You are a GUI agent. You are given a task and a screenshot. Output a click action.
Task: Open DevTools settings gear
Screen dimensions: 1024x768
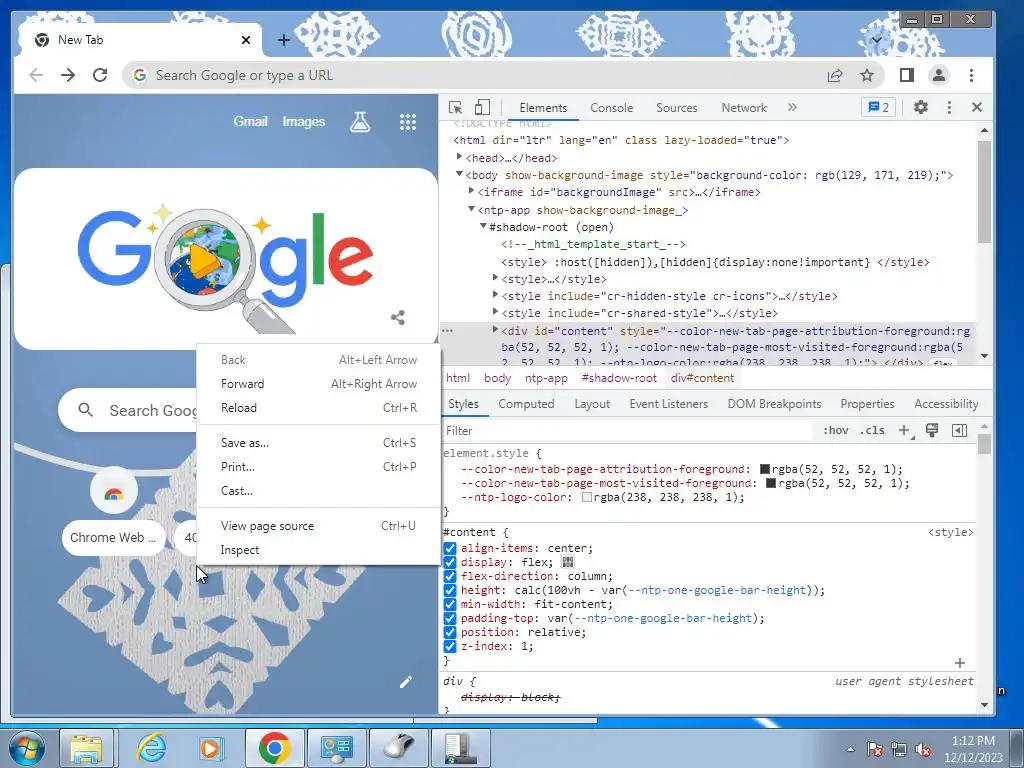pyautogui.click(x=921, y=107)
